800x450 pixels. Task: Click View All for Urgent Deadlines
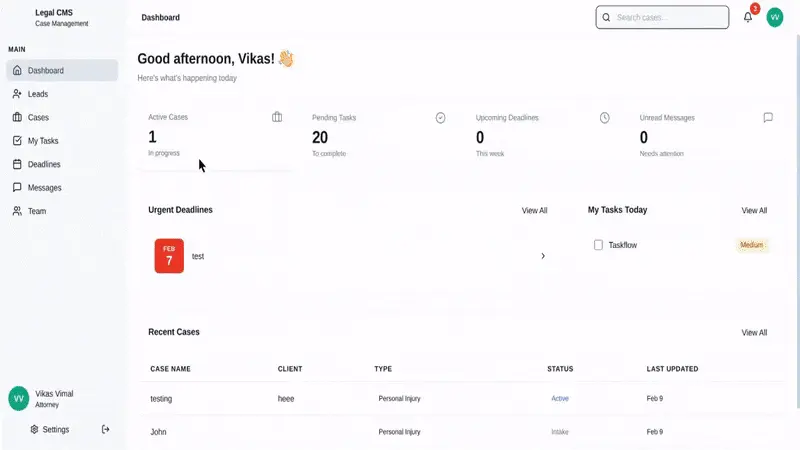[534, 211]
